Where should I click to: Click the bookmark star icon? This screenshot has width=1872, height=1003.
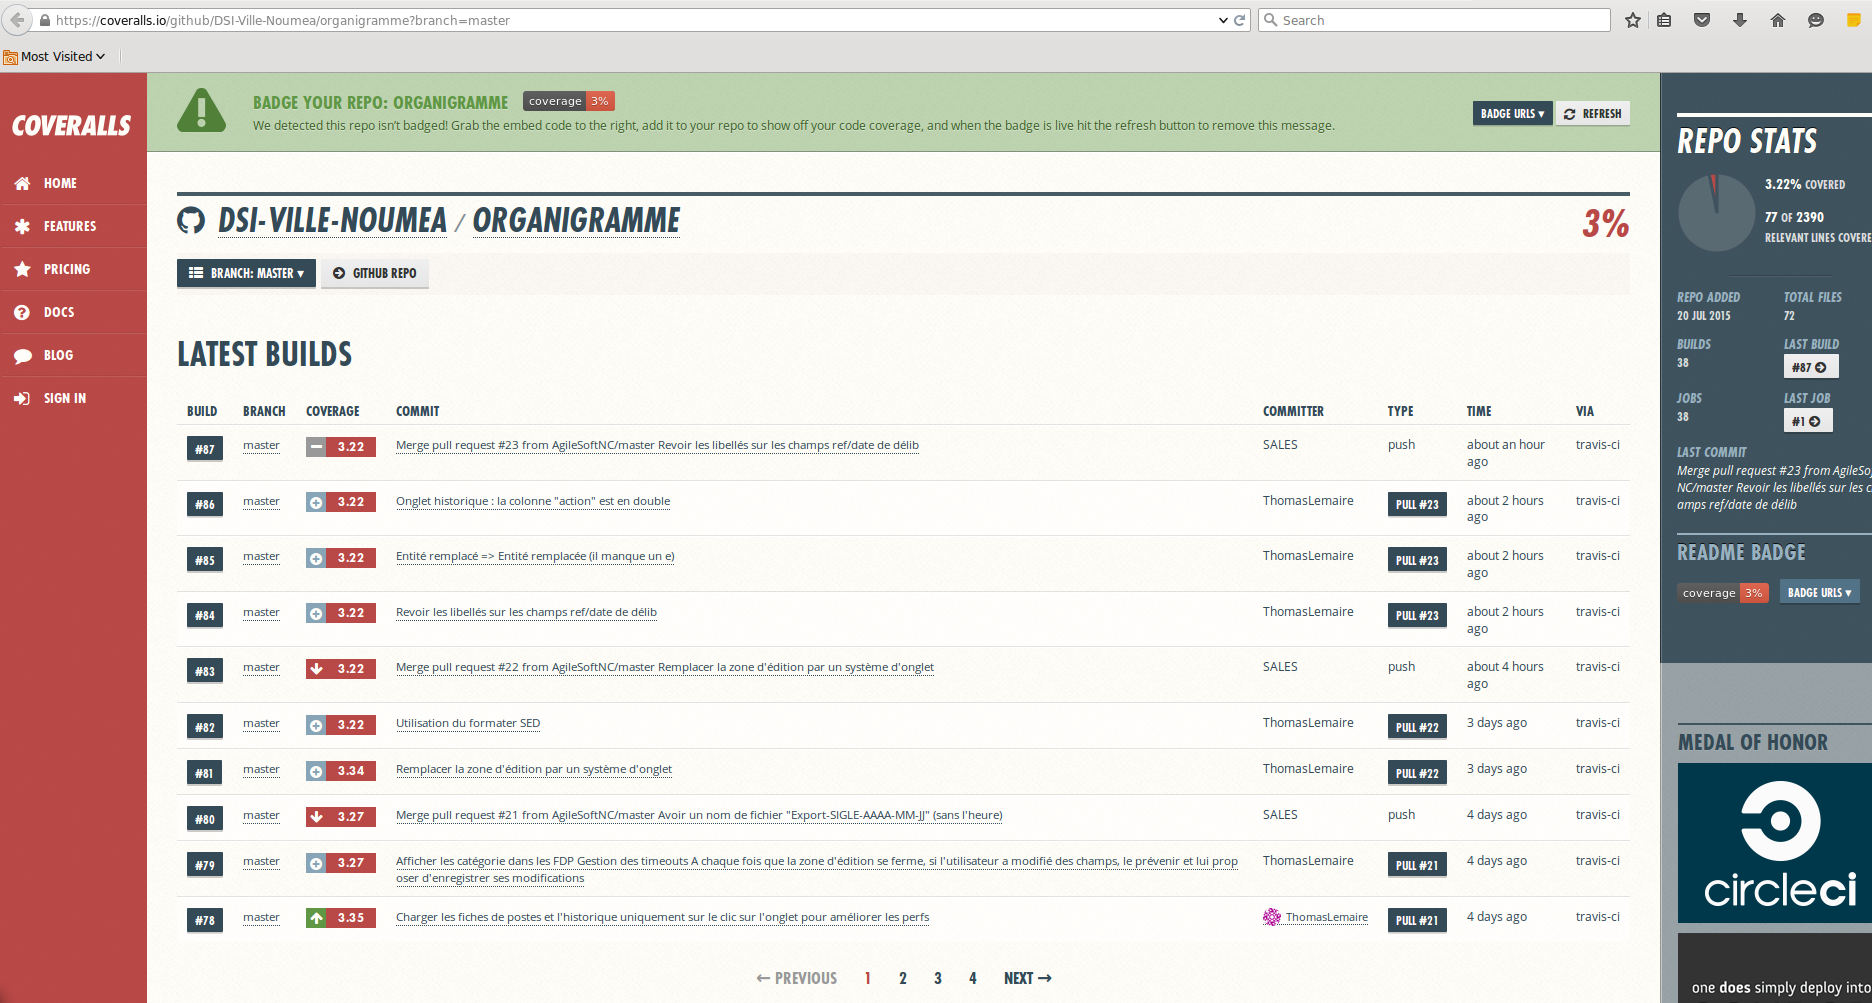1633,20
